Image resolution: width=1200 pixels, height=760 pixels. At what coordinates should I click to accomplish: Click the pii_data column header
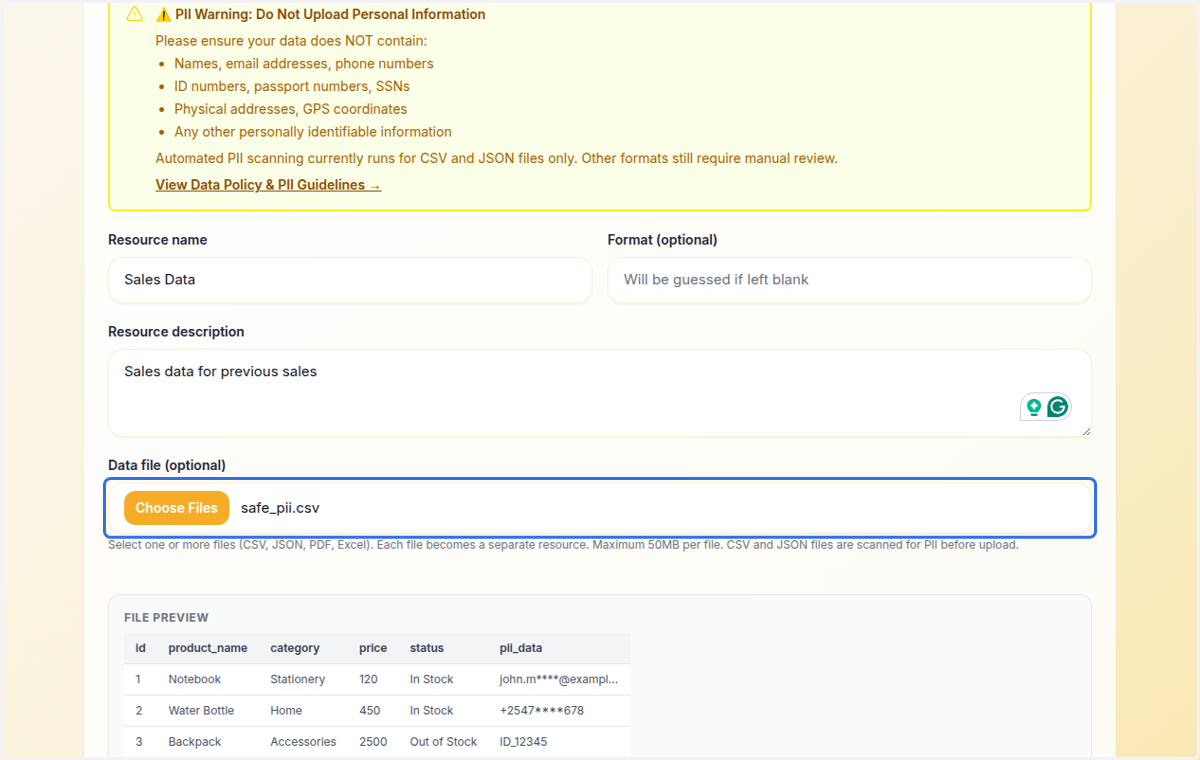click(521, 648)
